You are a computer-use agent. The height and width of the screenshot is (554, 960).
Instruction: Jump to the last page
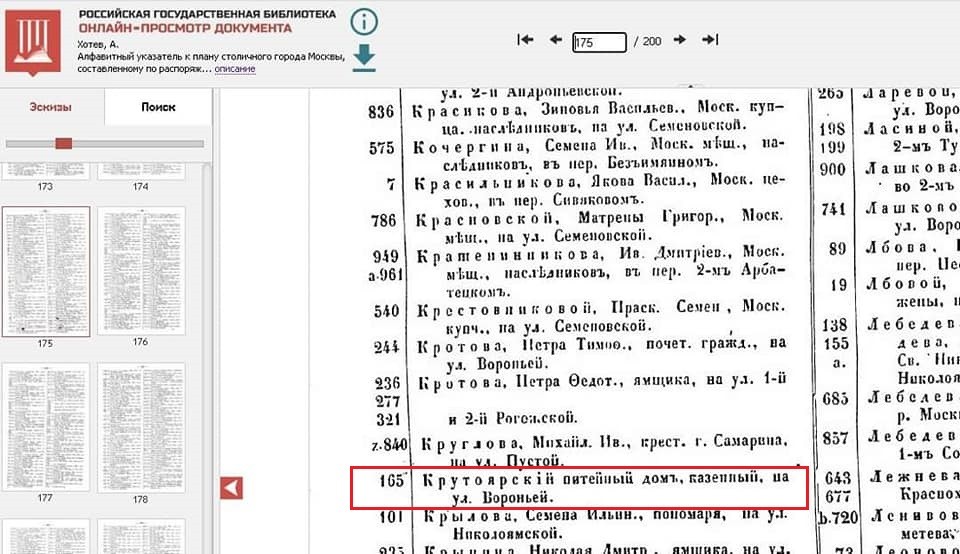click(710, 40)
